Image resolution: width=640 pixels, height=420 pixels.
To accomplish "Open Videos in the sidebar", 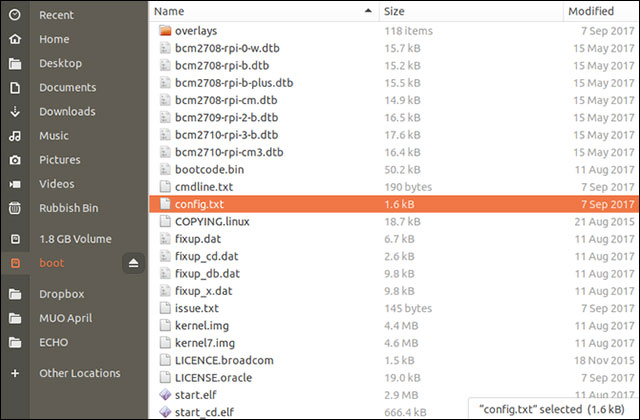I will [57, 184].
